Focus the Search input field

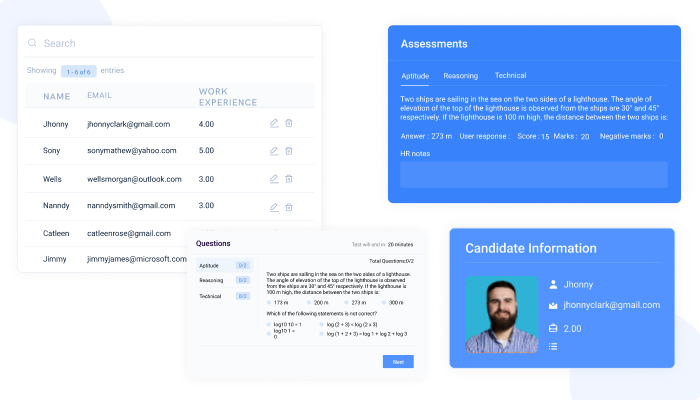click(170, 43)
